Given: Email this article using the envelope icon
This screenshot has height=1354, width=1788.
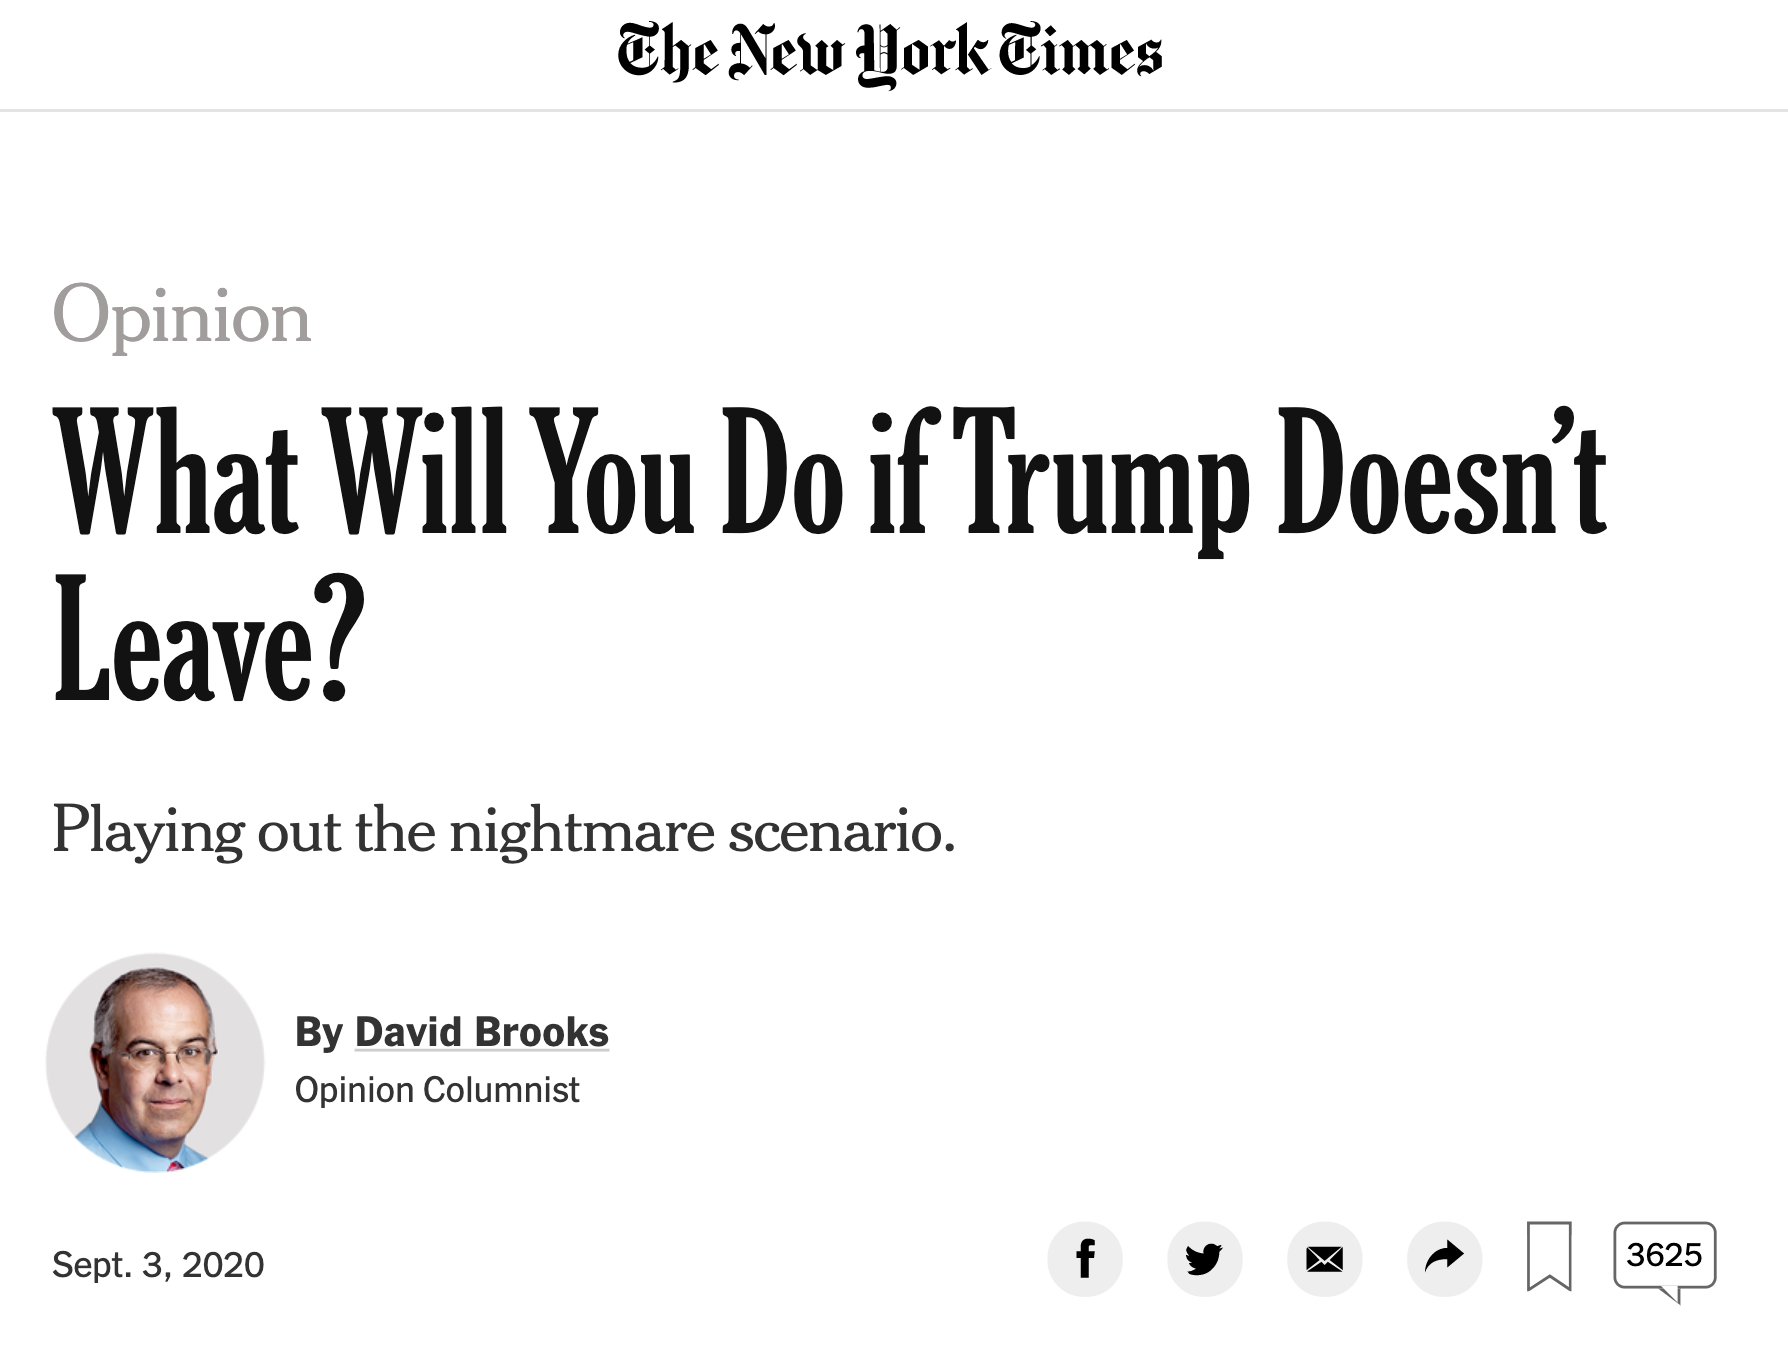Looking at the screenshot, I should [x=1324, y=1258].
